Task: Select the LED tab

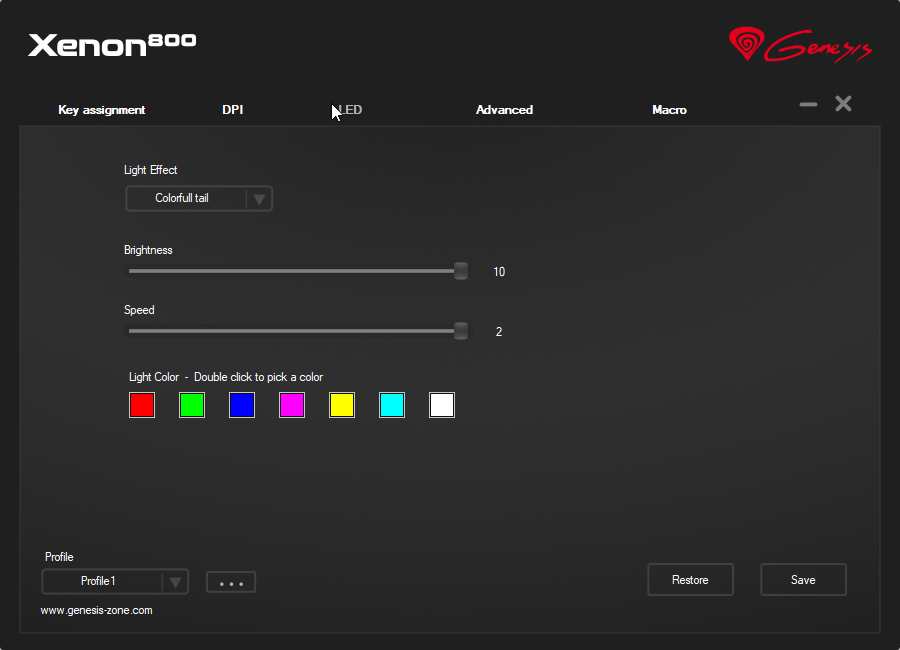Action: tap(348, 110)
